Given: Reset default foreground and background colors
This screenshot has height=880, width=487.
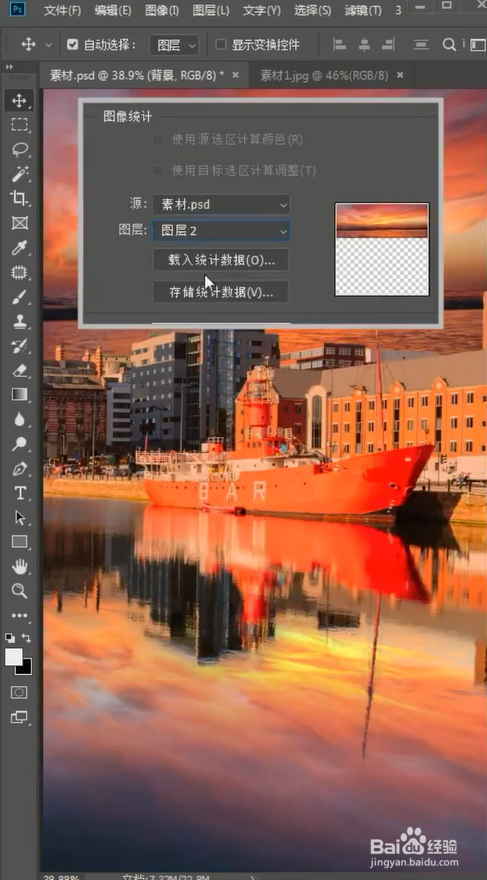Looking at the screenshot, I should pyautogui.click(x=10, y=638).
